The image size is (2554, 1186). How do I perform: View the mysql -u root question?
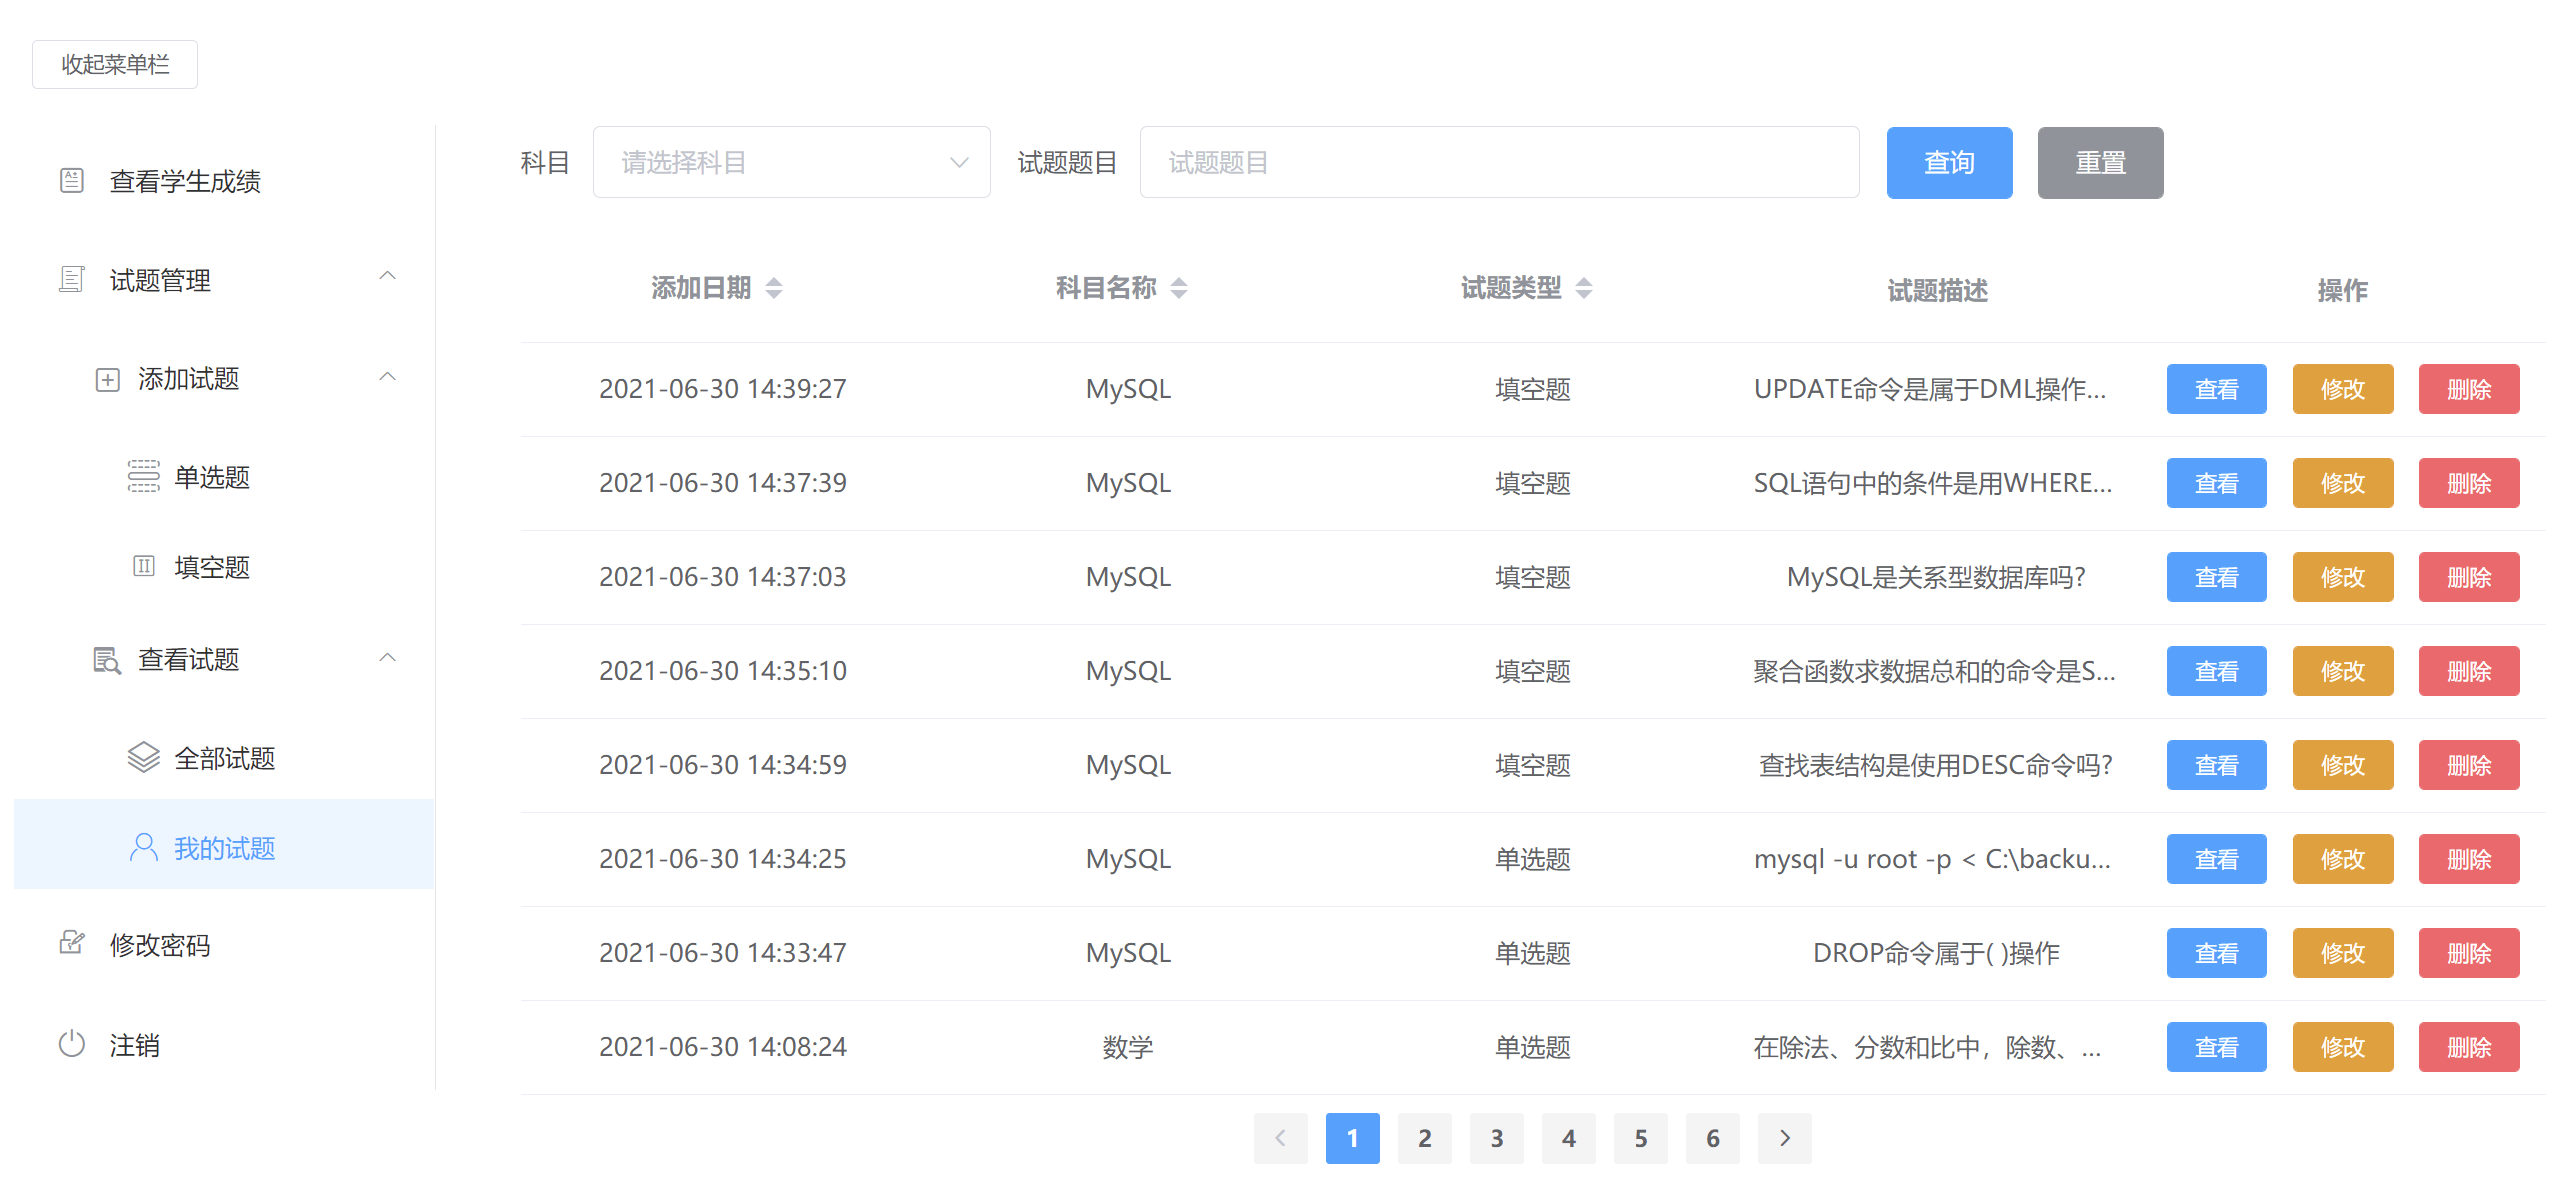(x=2217, y=859)
